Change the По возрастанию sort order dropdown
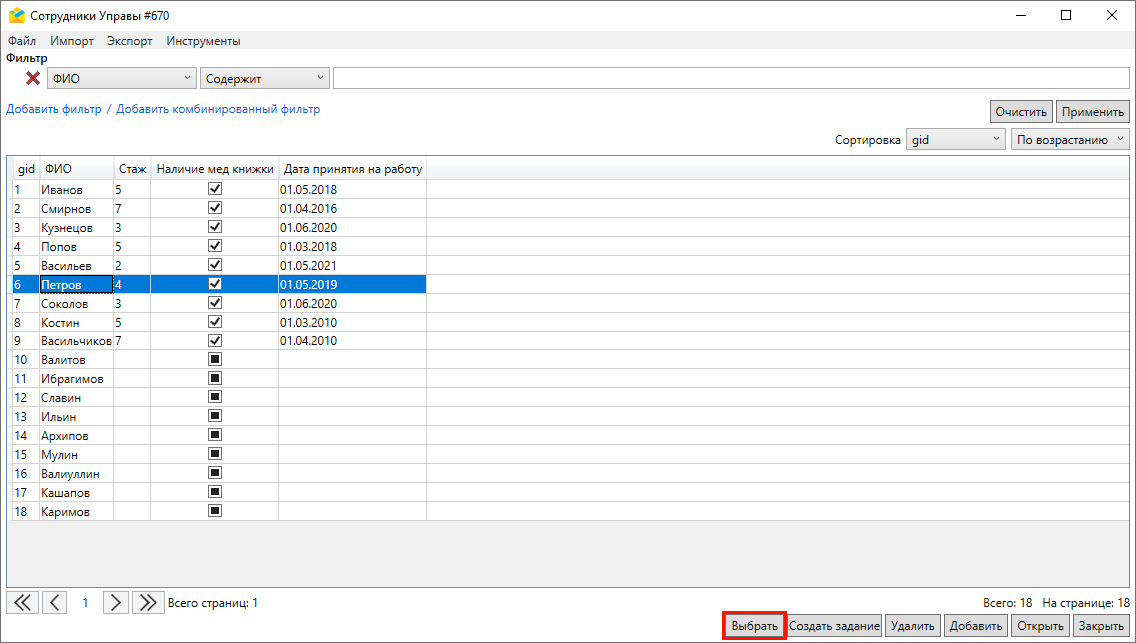 1070,140
